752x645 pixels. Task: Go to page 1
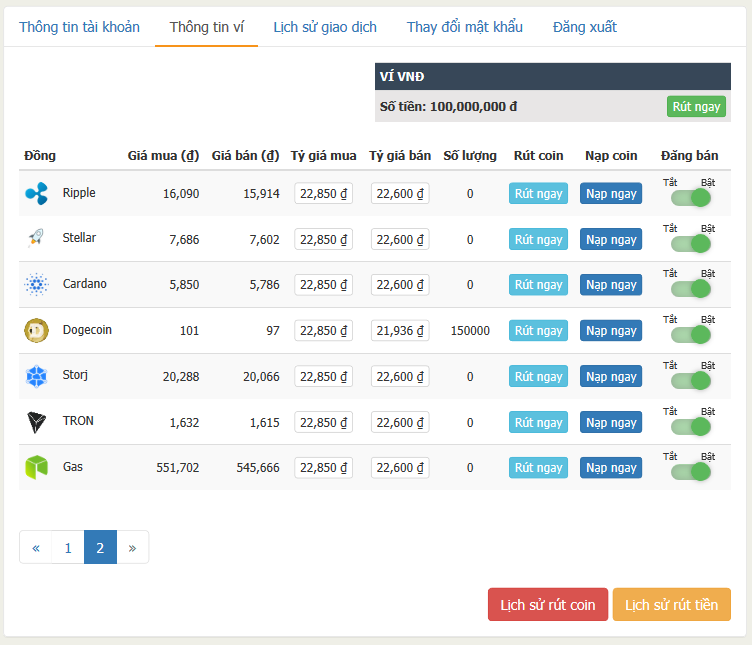[x=68, y=547]
